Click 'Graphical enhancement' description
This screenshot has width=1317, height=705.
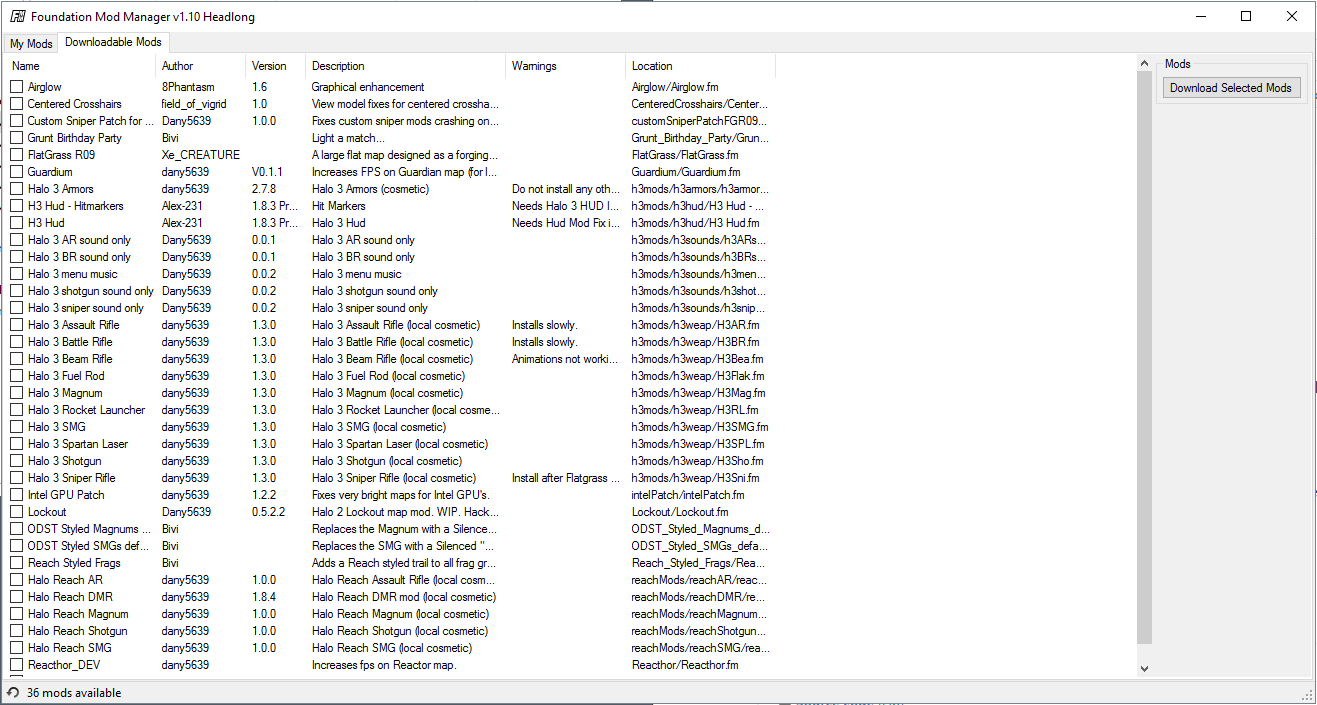[368, 87]
